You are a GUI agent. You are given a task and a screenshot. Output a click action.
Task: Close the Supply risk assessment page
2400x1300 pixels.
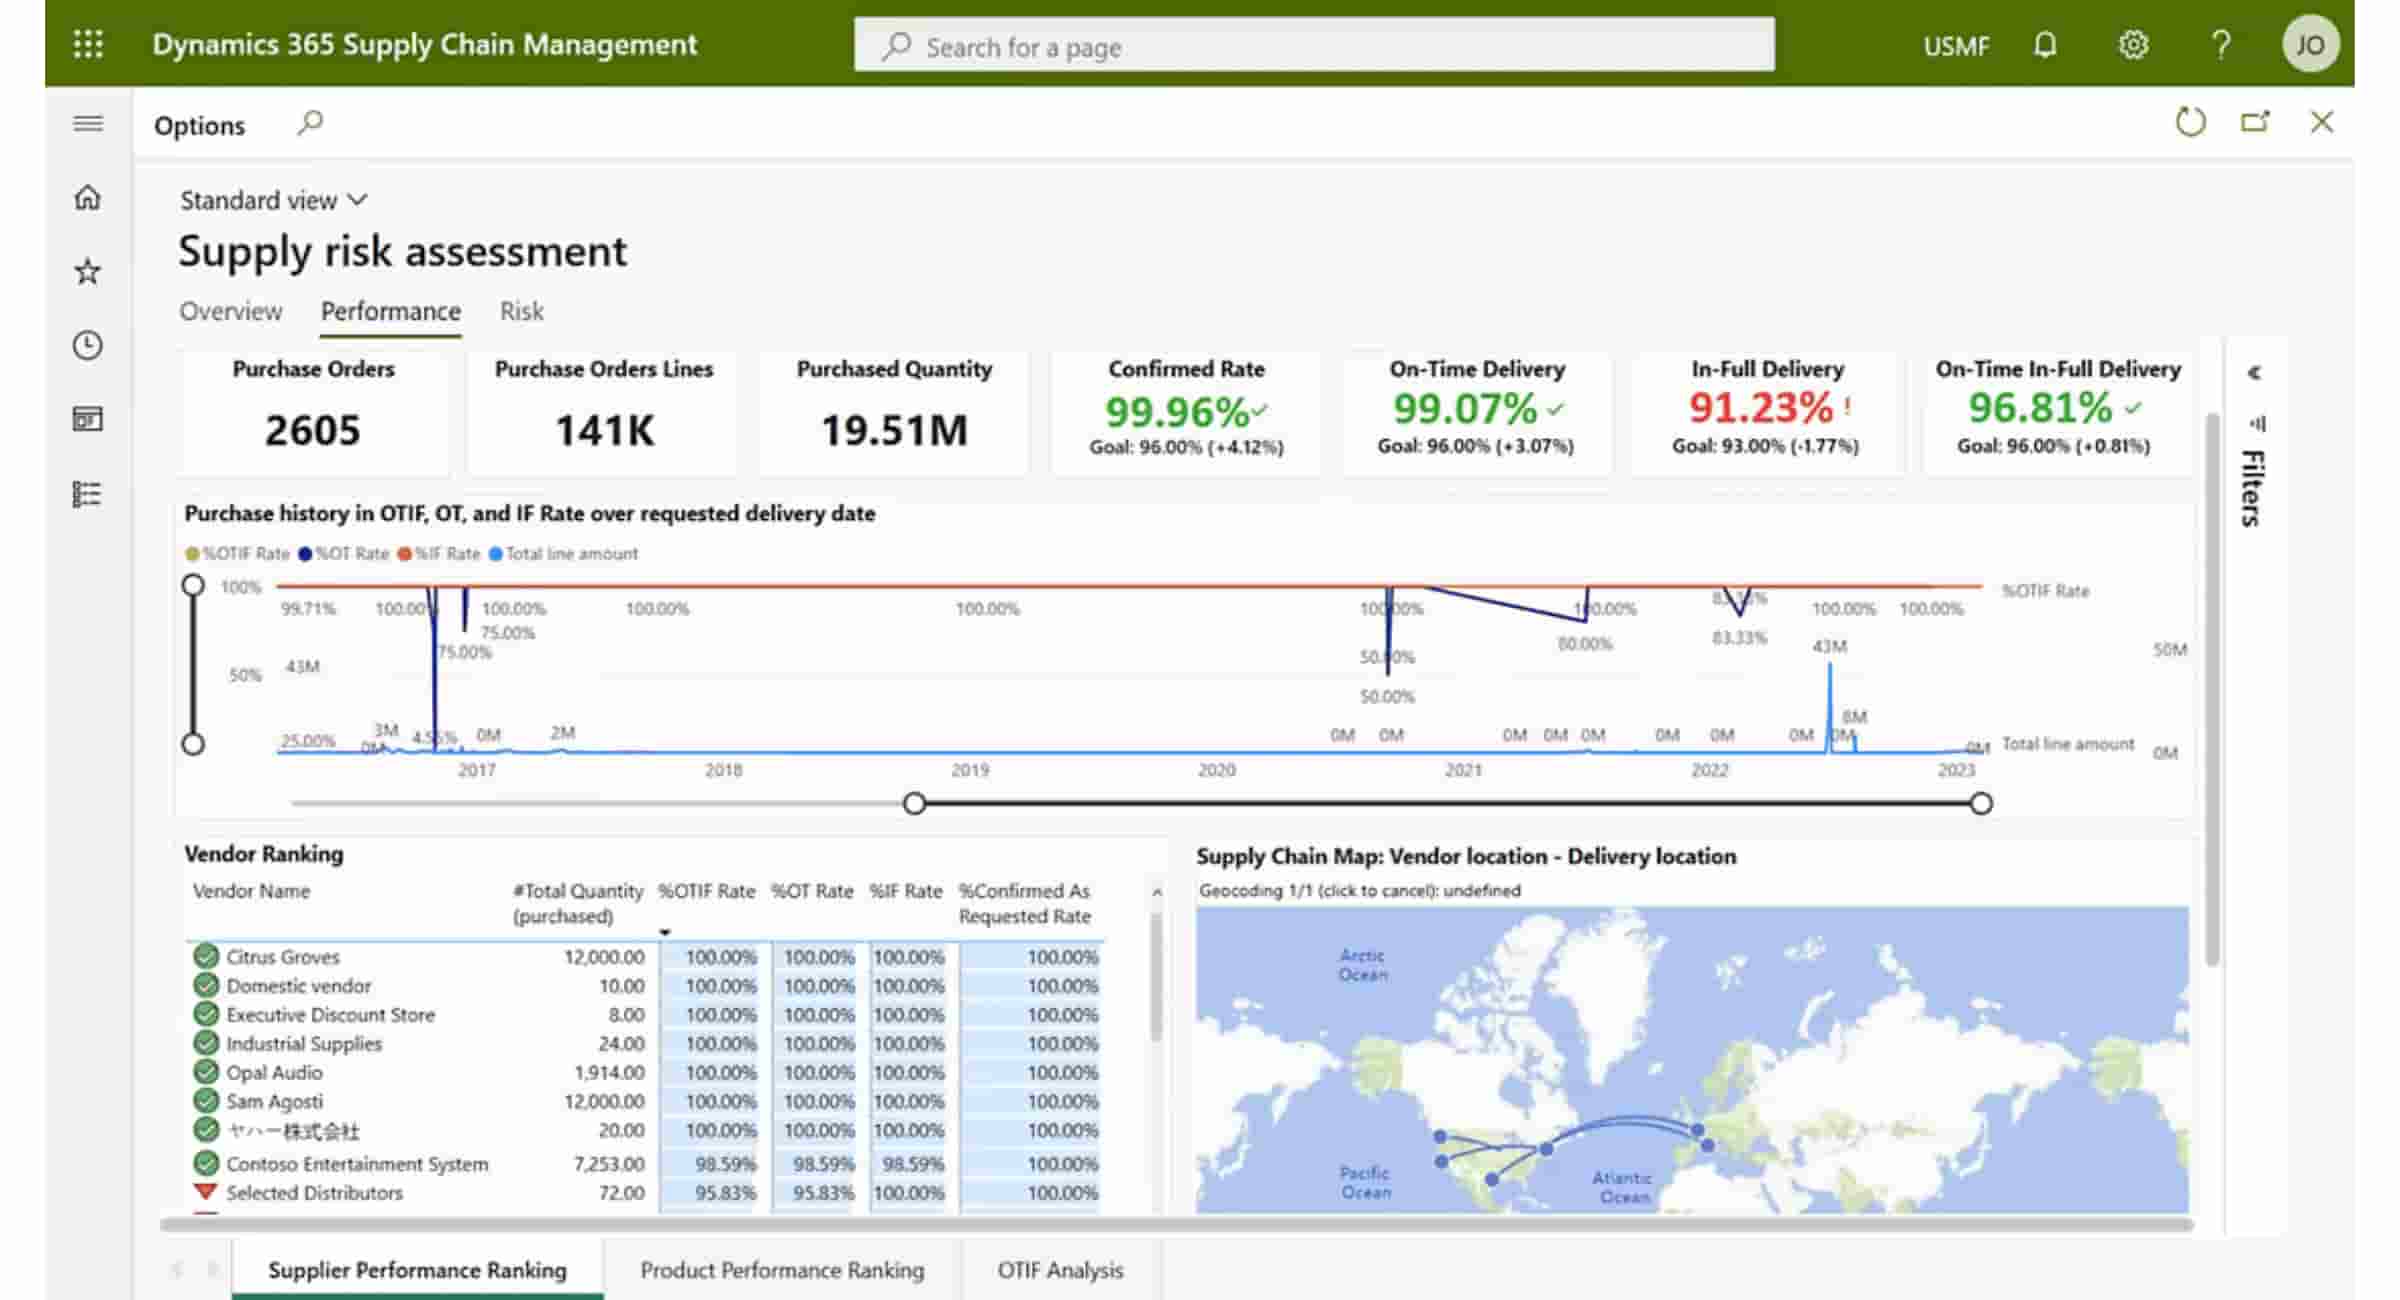pyautogui.click(x=2322, y=122)
